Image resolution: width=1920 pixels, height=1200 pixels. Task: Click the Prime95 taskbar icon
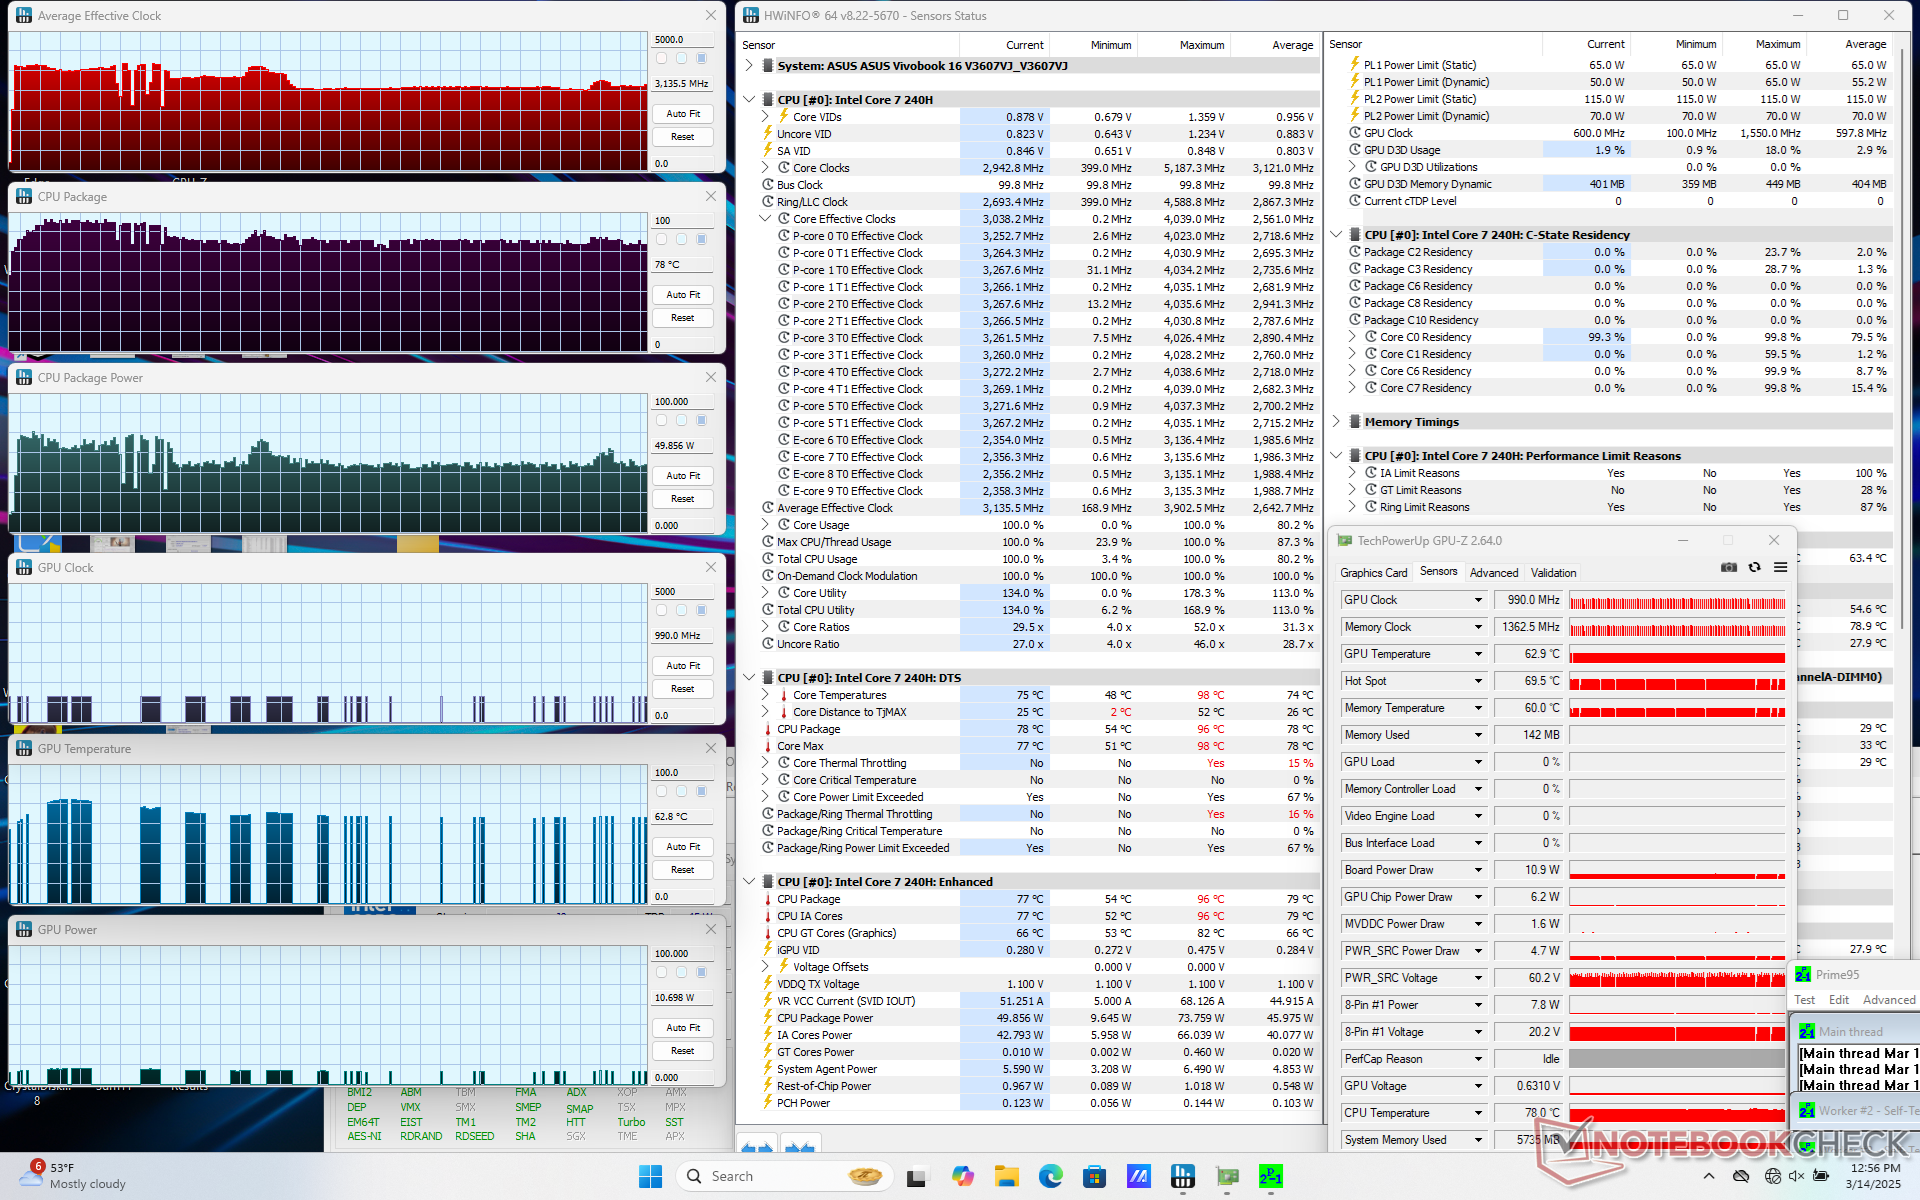coord(1271,1176)
